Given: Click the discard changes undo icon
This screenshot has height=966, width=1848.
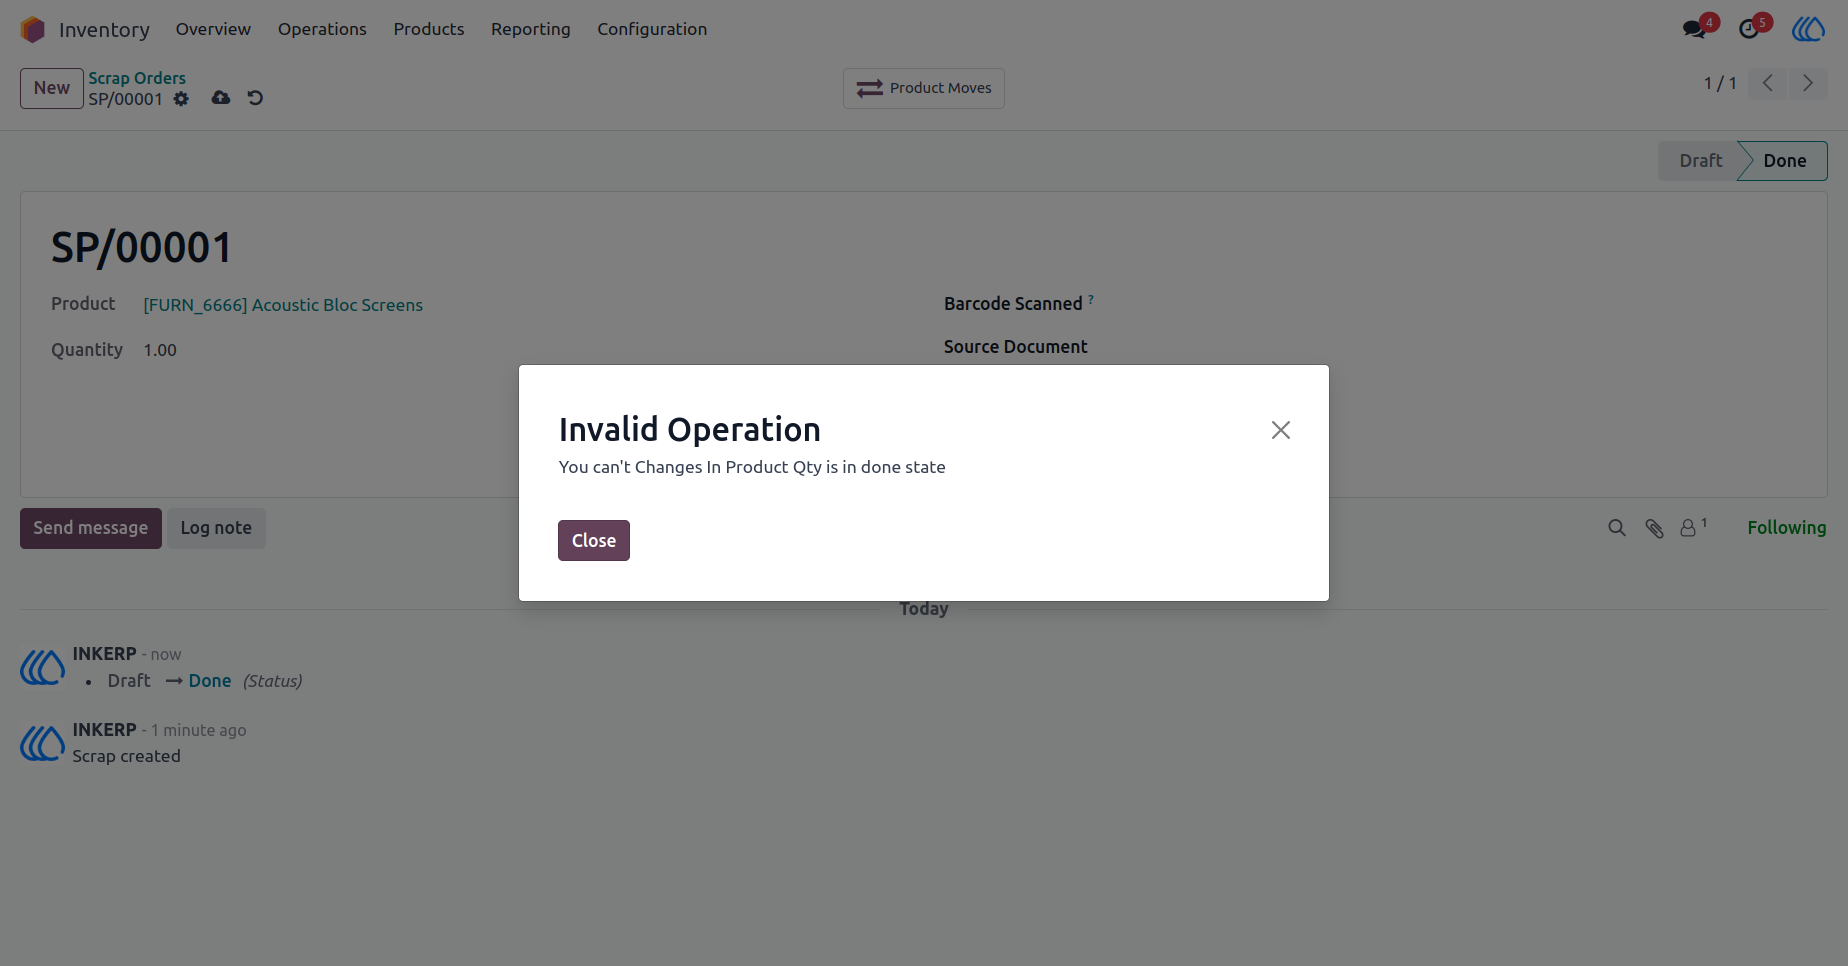Looking at the screenshot, I should 255,97.
